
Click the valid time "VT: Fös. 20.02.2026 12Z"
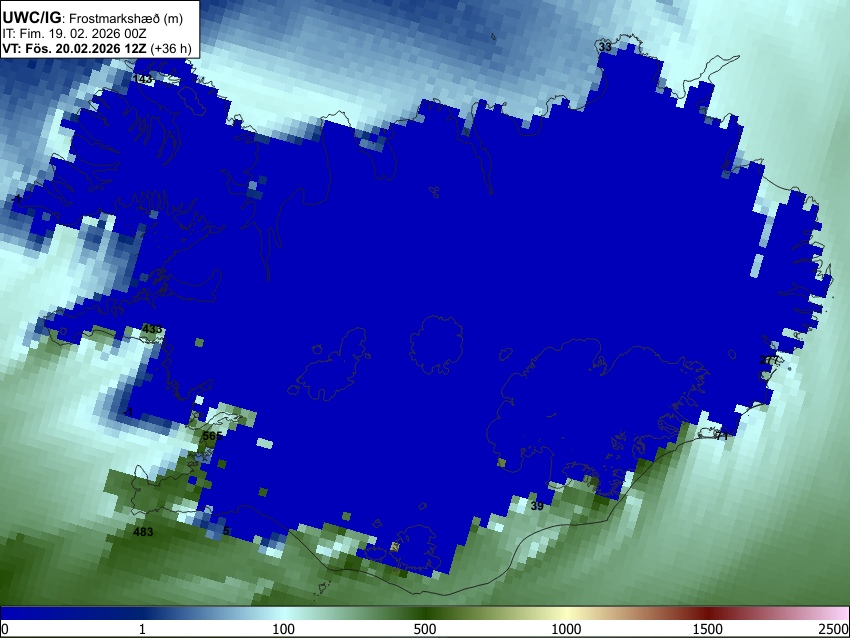coord(74,48)
